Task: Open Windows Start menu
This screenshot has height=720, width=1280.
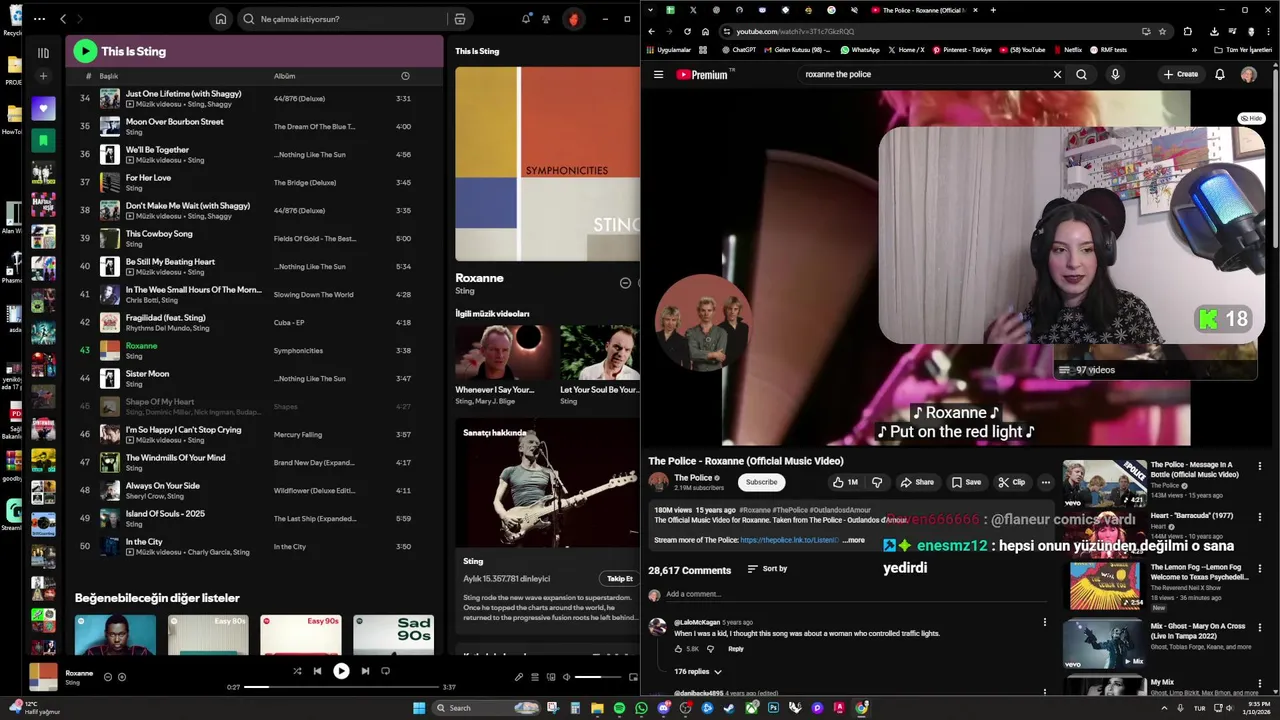Action: pyautogui.click(x=419, y=708)
